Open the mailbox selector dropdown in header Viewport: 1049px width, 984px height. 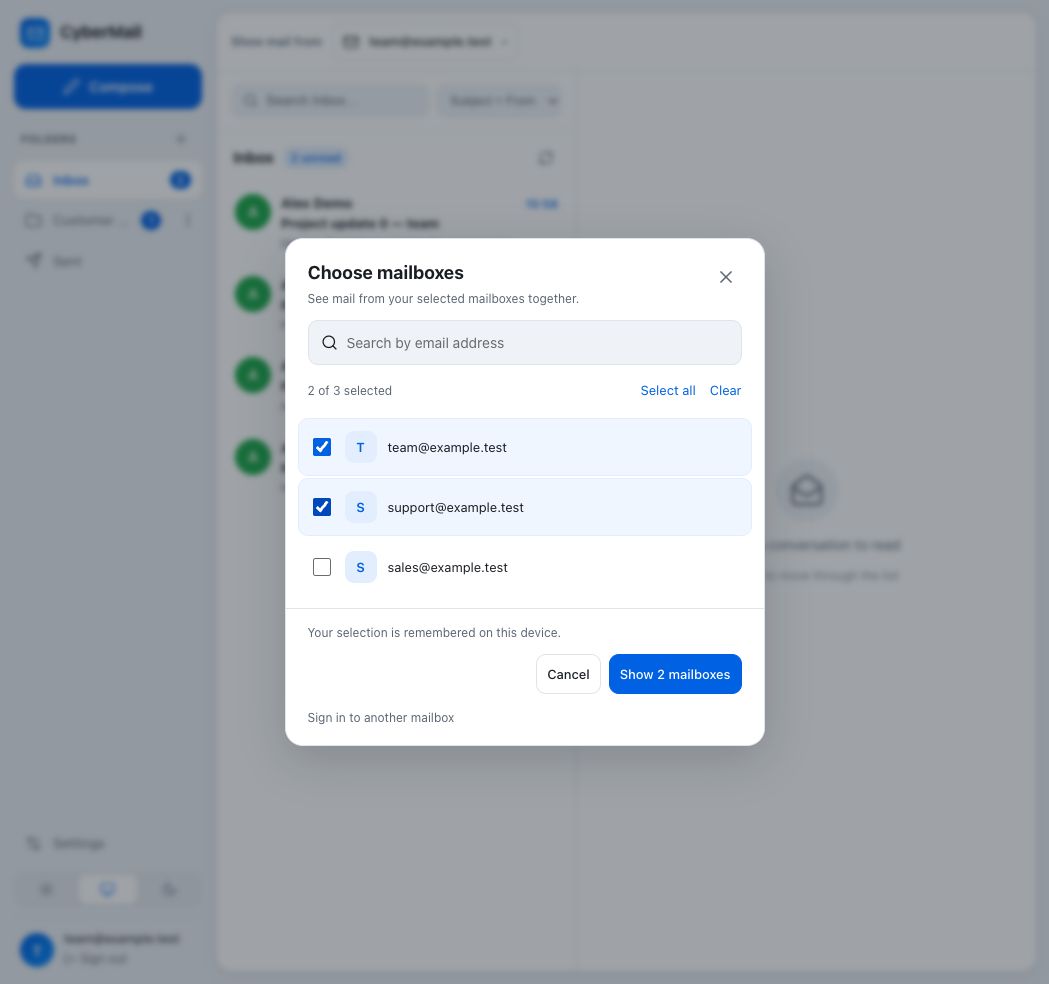click(426, 41)
